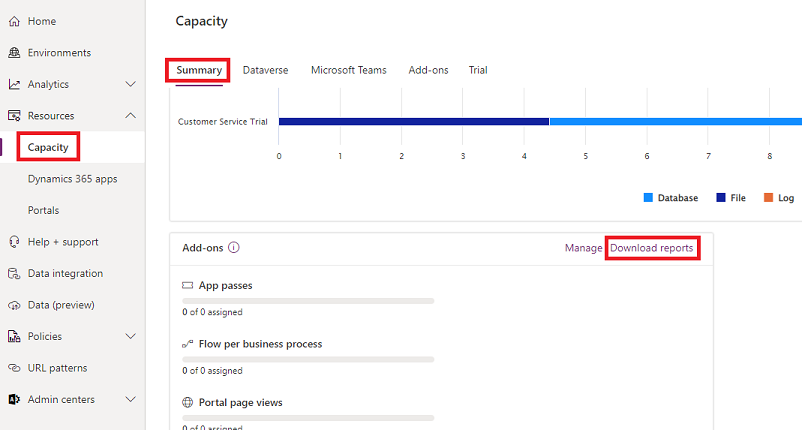
Task: Click the Data integration icon
Action: [x=14, y=274]
